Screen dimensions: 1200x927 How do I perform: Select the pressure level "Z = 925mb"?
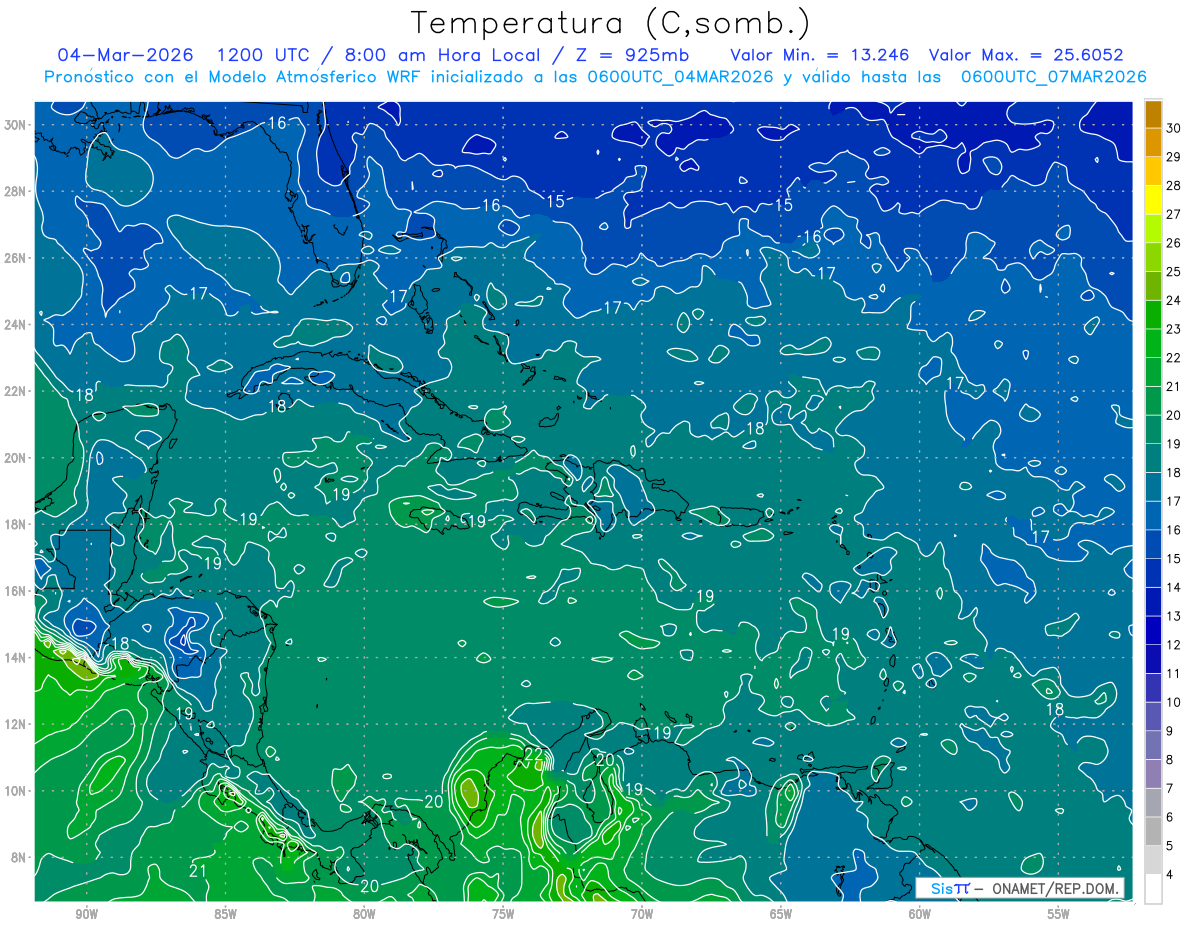pyautogui.click(x=632, y=55)
